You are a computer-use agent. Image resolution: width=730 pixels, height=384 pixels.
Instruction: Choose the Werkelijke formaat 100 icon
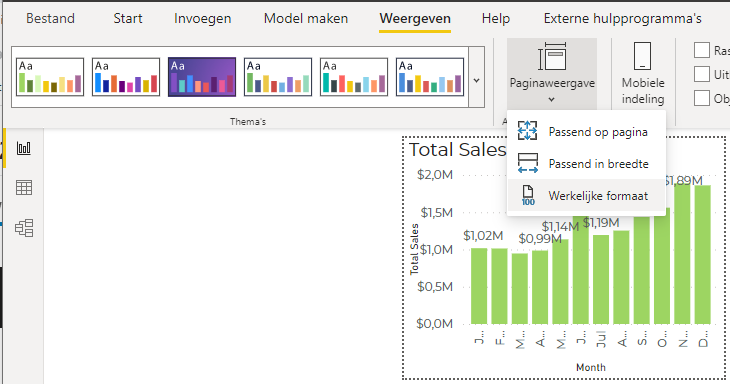(528, 195)
